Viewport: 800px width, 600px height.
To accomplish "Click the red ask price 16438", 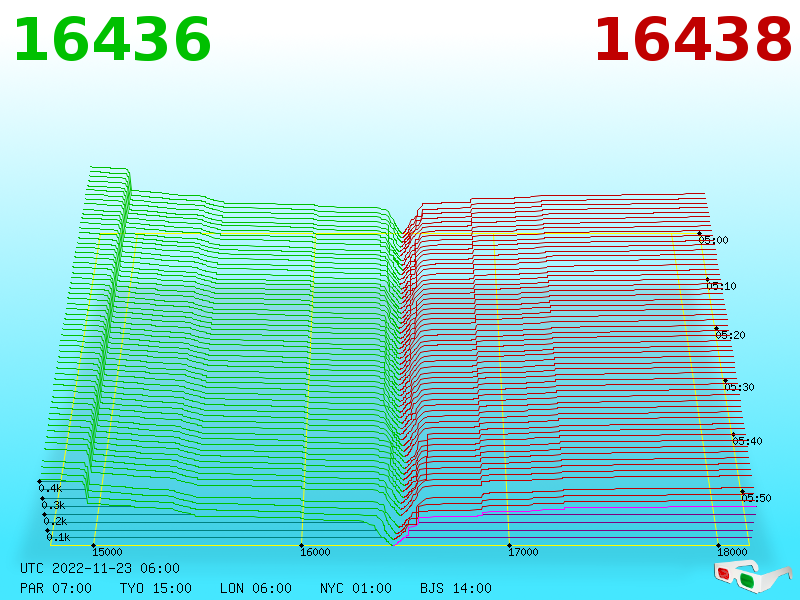I will click(x=693, y=40).
